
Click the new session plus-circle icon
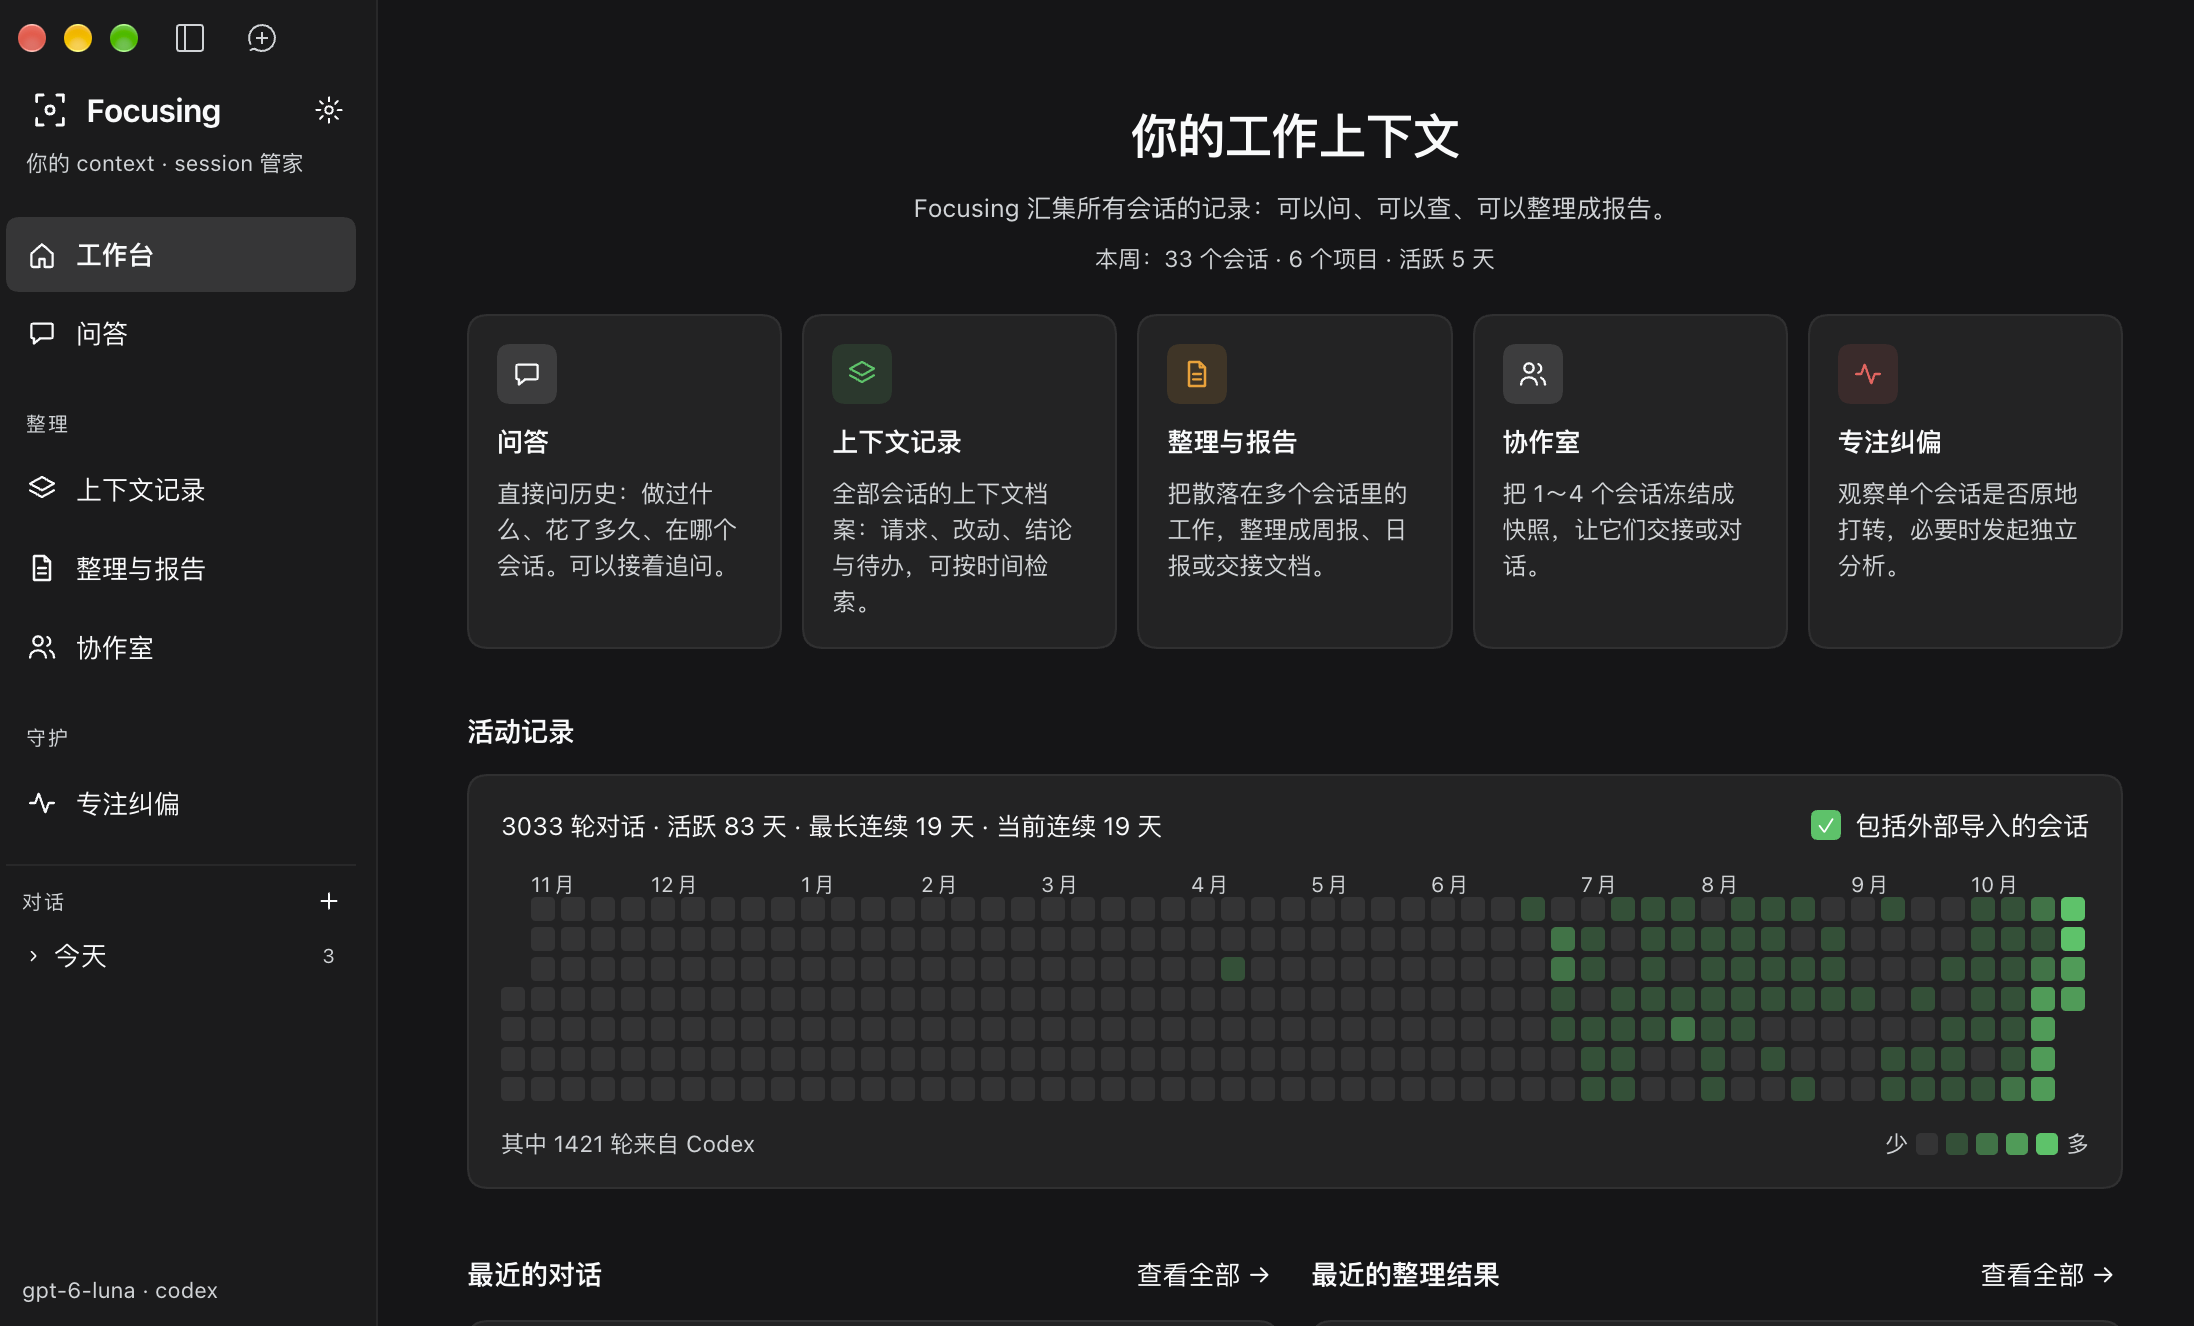coord(261,38)
